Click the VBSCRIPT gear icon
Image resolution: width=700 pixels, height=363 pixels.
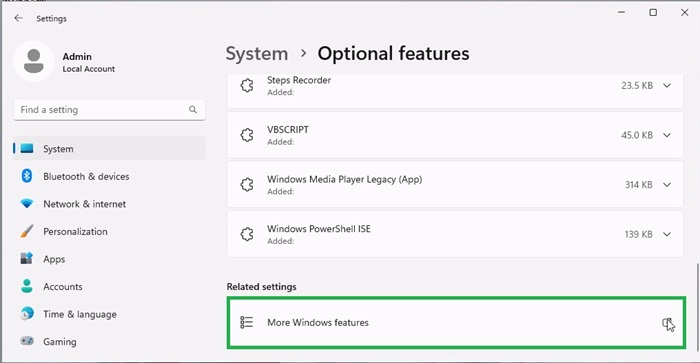pos(247,135)
